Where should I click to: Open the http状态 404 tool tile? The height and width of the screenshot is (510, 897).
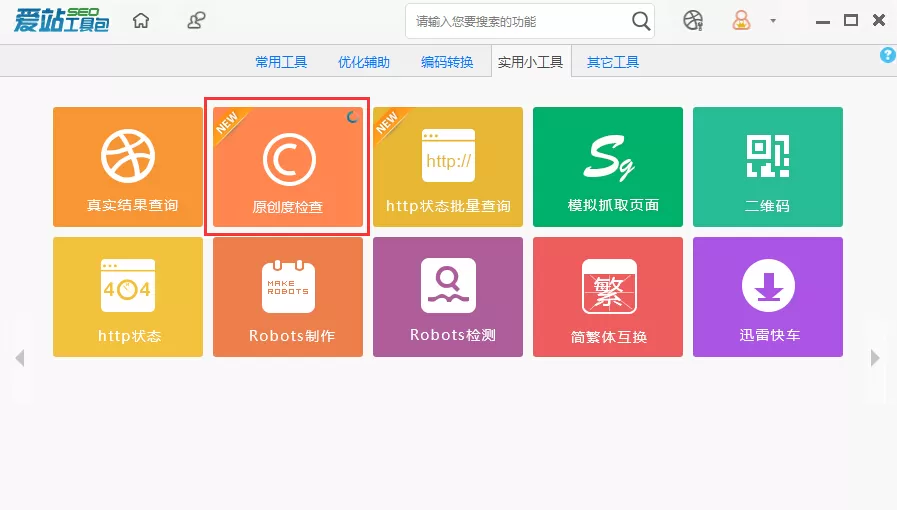coord(128,297)
